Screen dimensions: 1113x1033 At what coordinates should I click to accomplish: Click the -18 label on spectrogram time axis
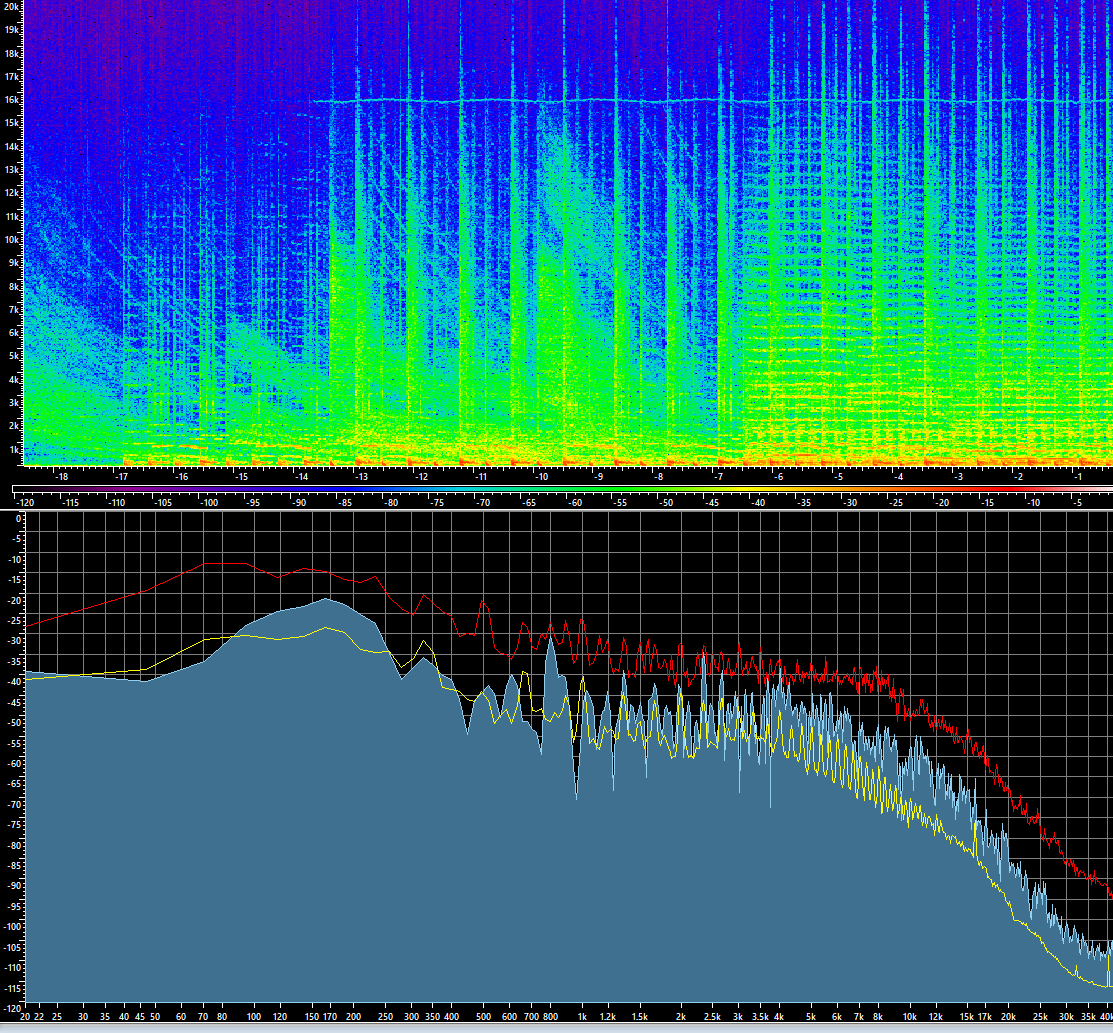tap(62, 477)
